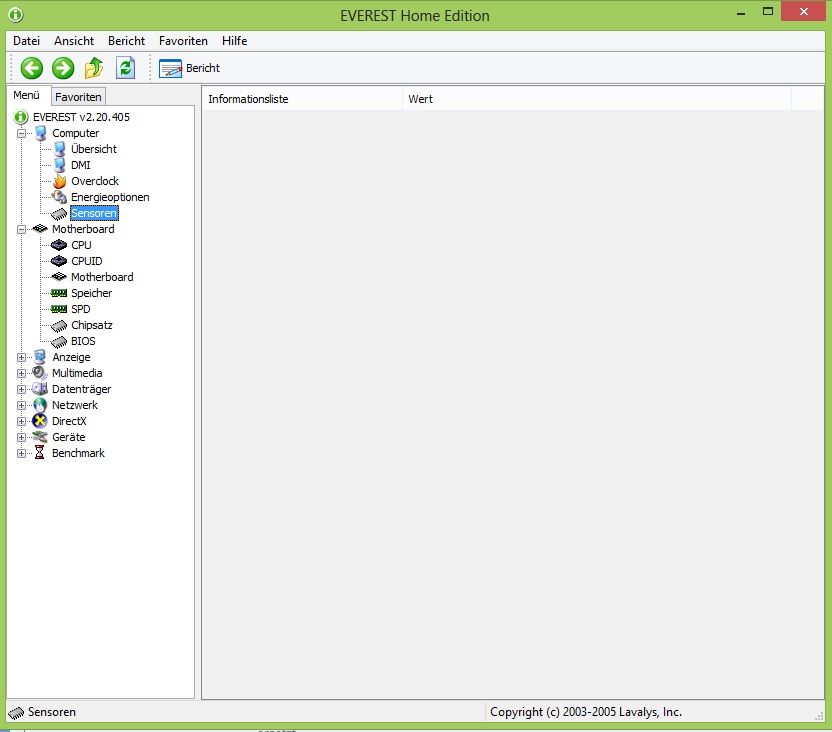This screenshot has width=832, height=732.
Task: Click the Overclock flame icon
Action: tap(59, 181)
